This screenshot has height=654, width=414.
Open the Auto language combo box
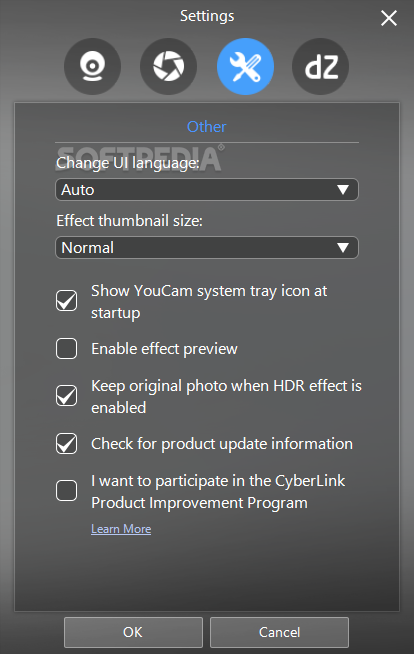pyautogui.click(x=207, y=190)
